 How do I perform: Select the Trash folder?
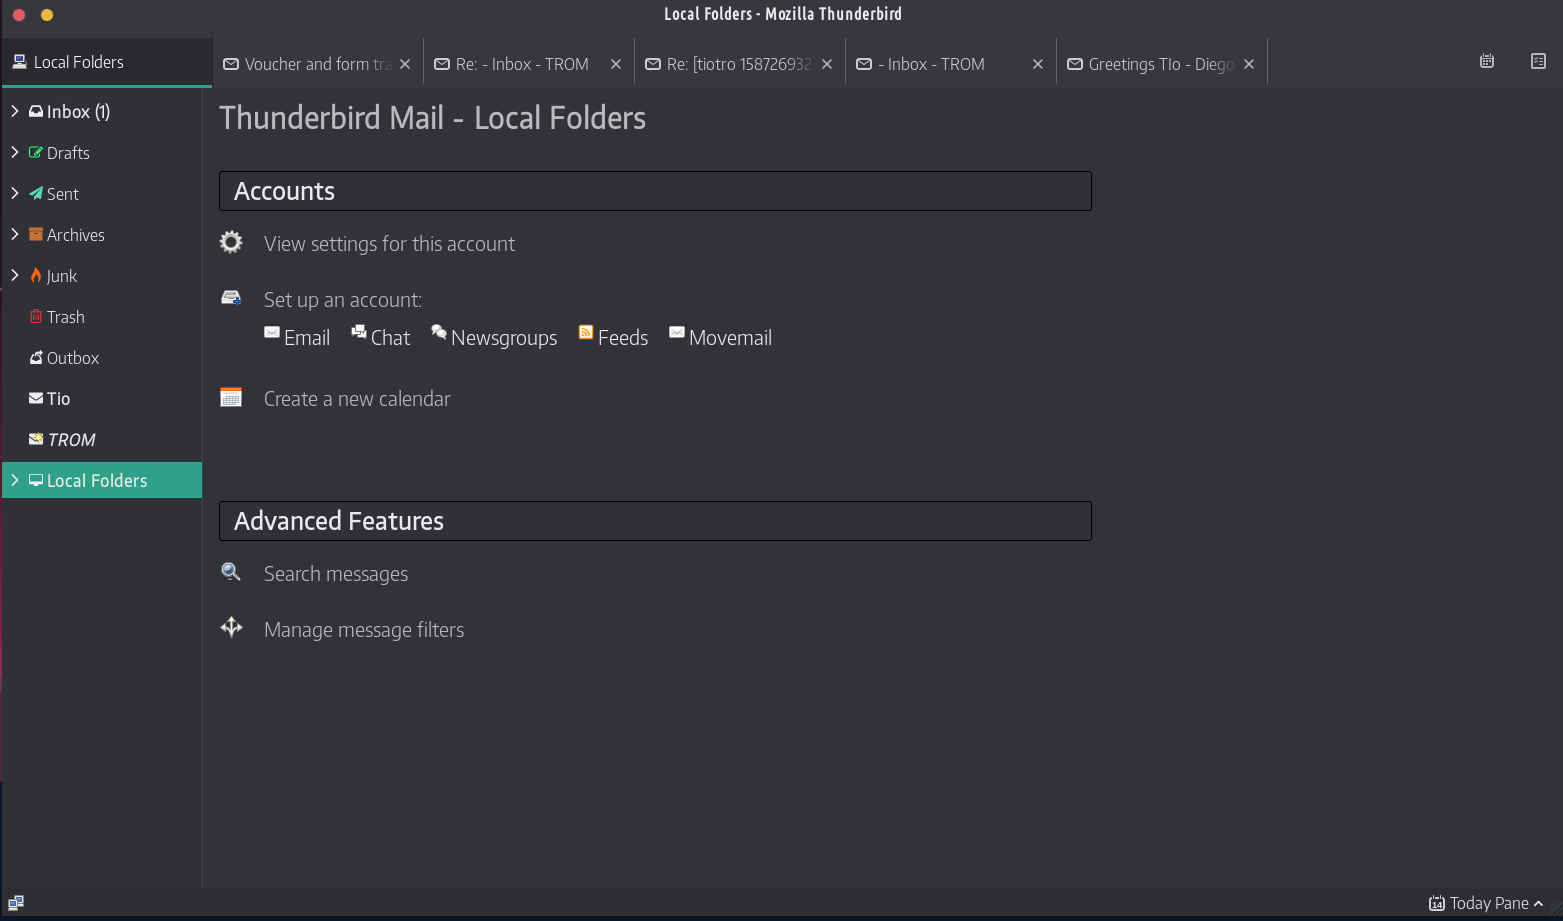[x=102, y=316]
